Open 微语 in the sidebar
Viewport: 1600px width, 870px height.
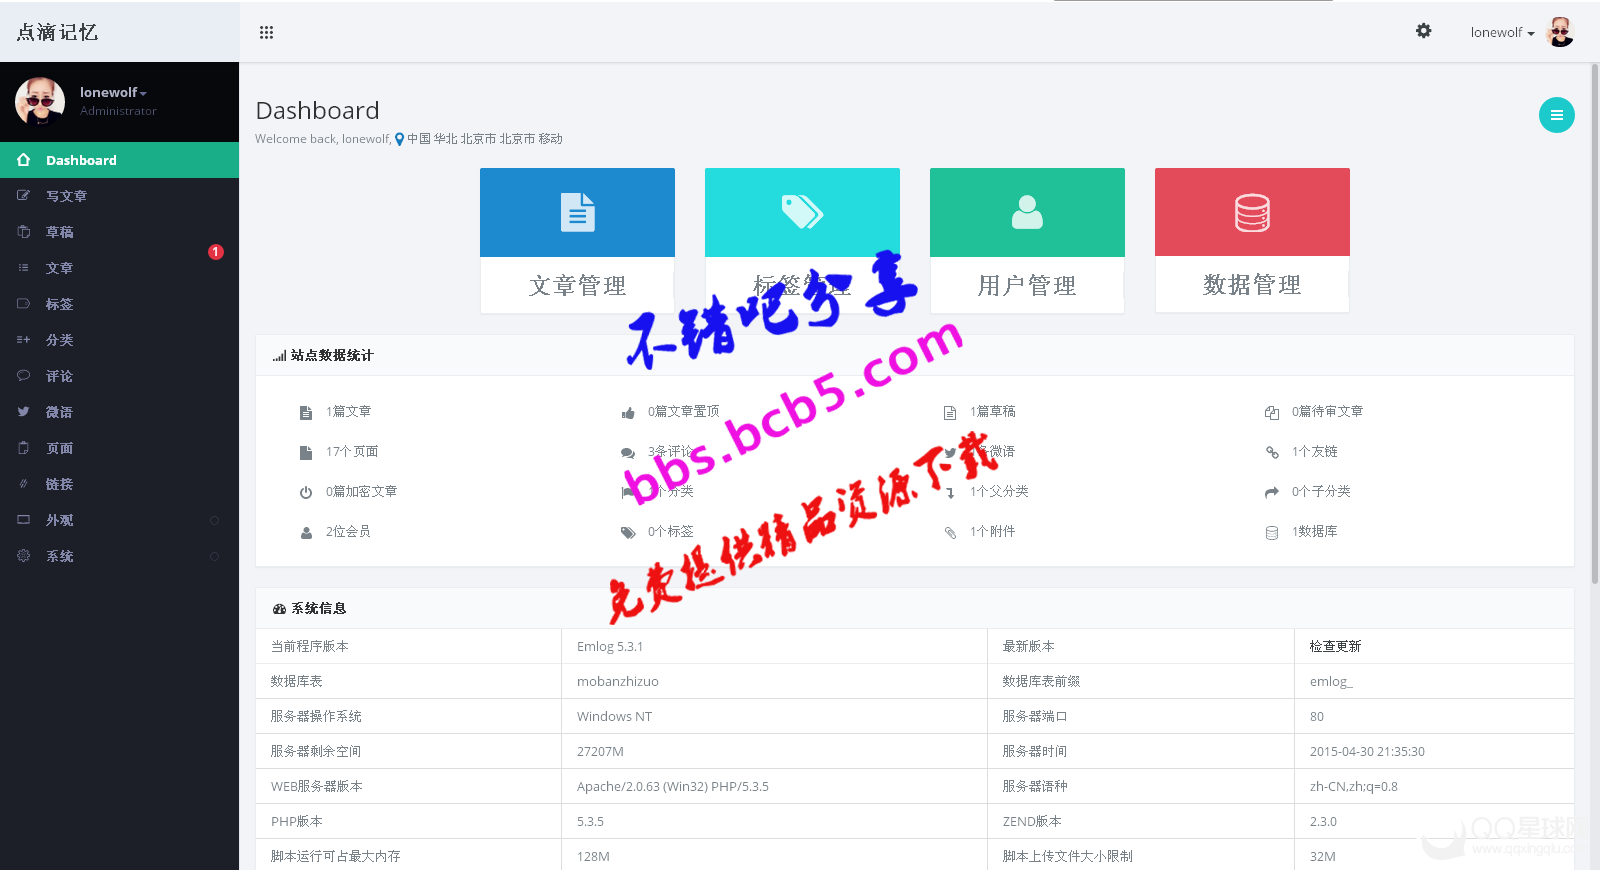tap(119, 412)
